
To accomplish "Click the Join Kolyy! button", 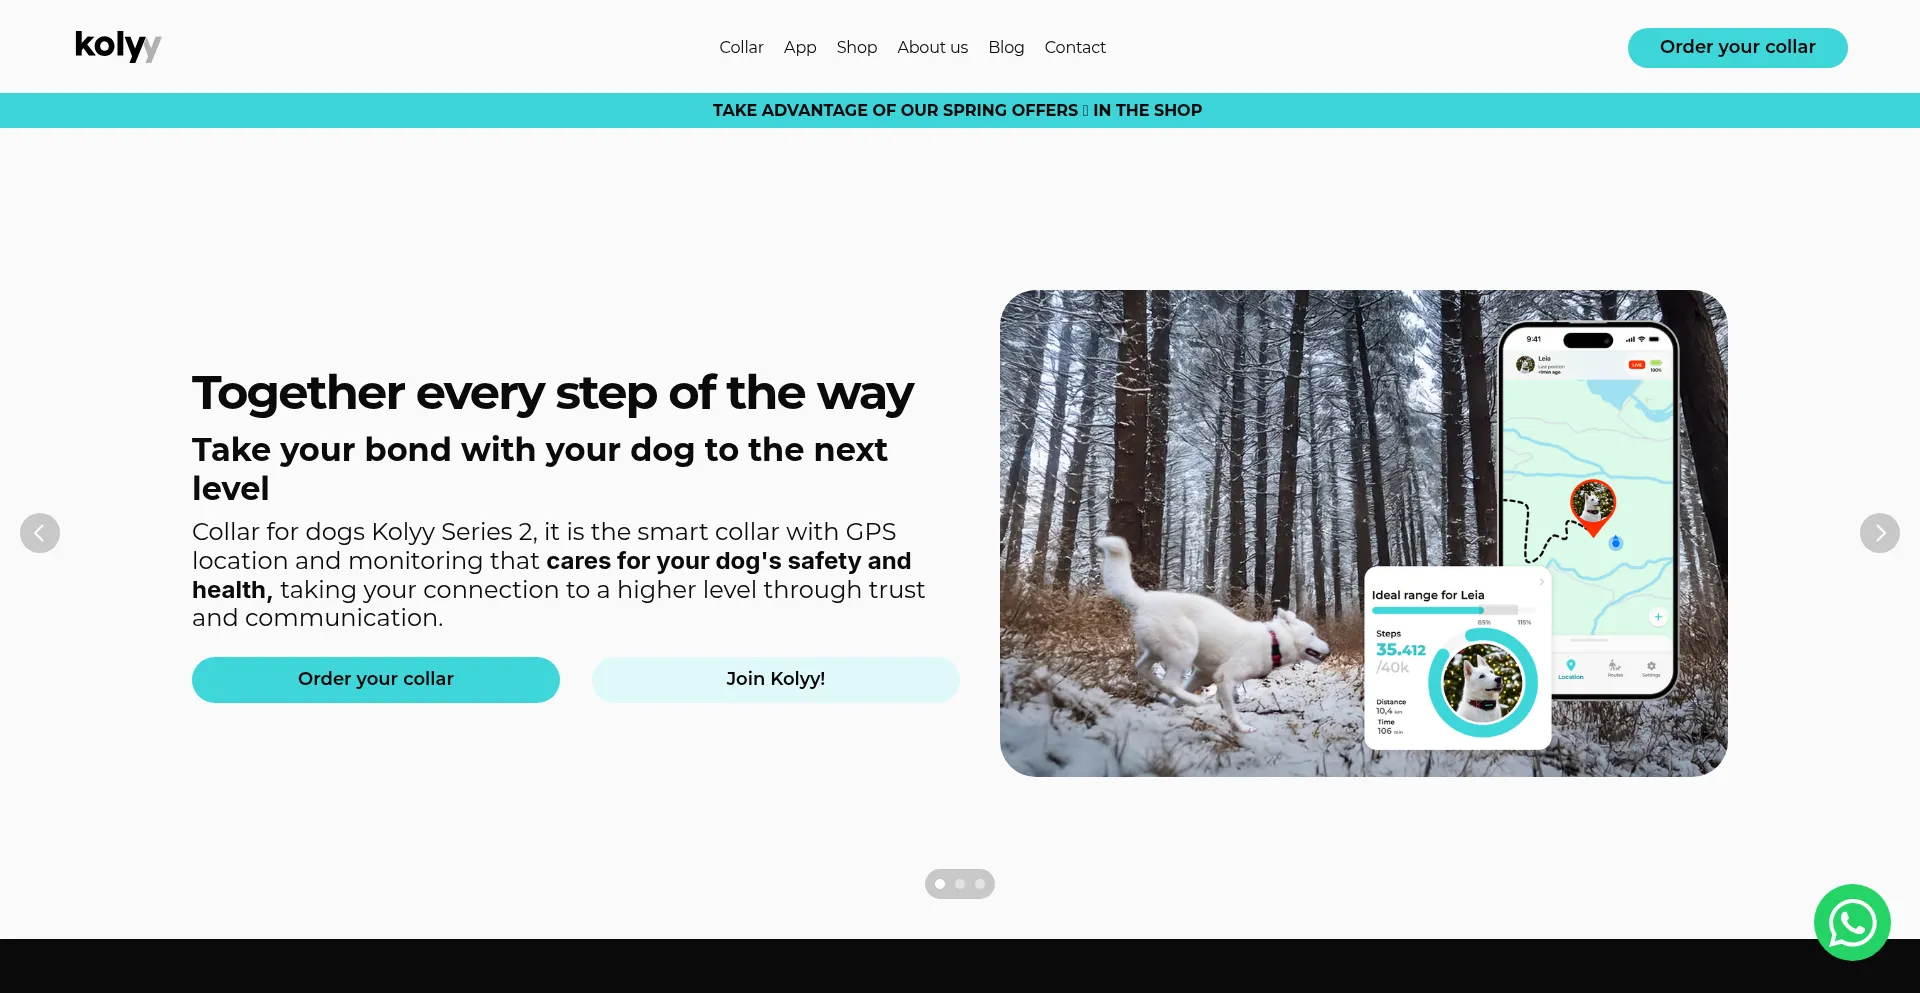I will pyautogui.click(x=776, y=679).
